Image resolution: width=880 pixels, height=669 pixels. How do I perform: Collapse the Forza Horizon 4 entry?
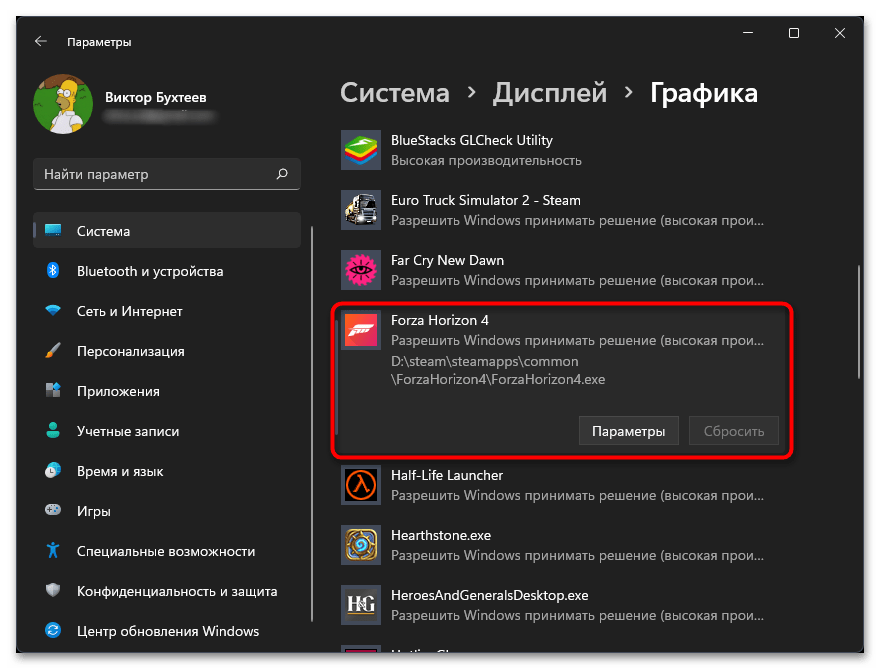point(561,330)
